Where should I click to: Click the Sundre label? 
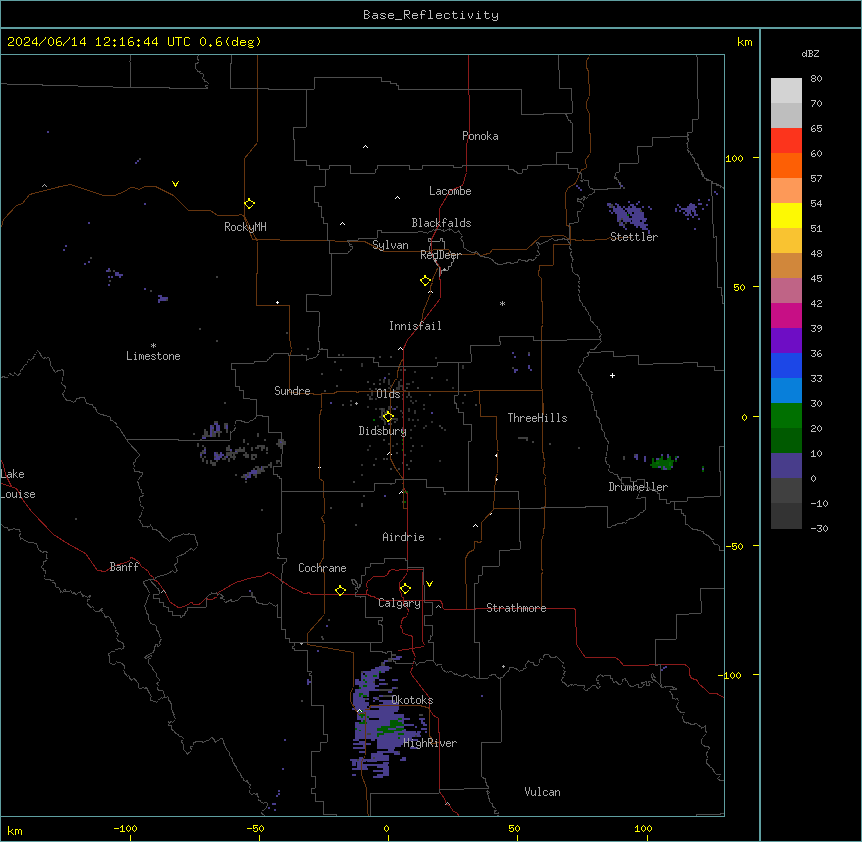click(x=292, y=391)
